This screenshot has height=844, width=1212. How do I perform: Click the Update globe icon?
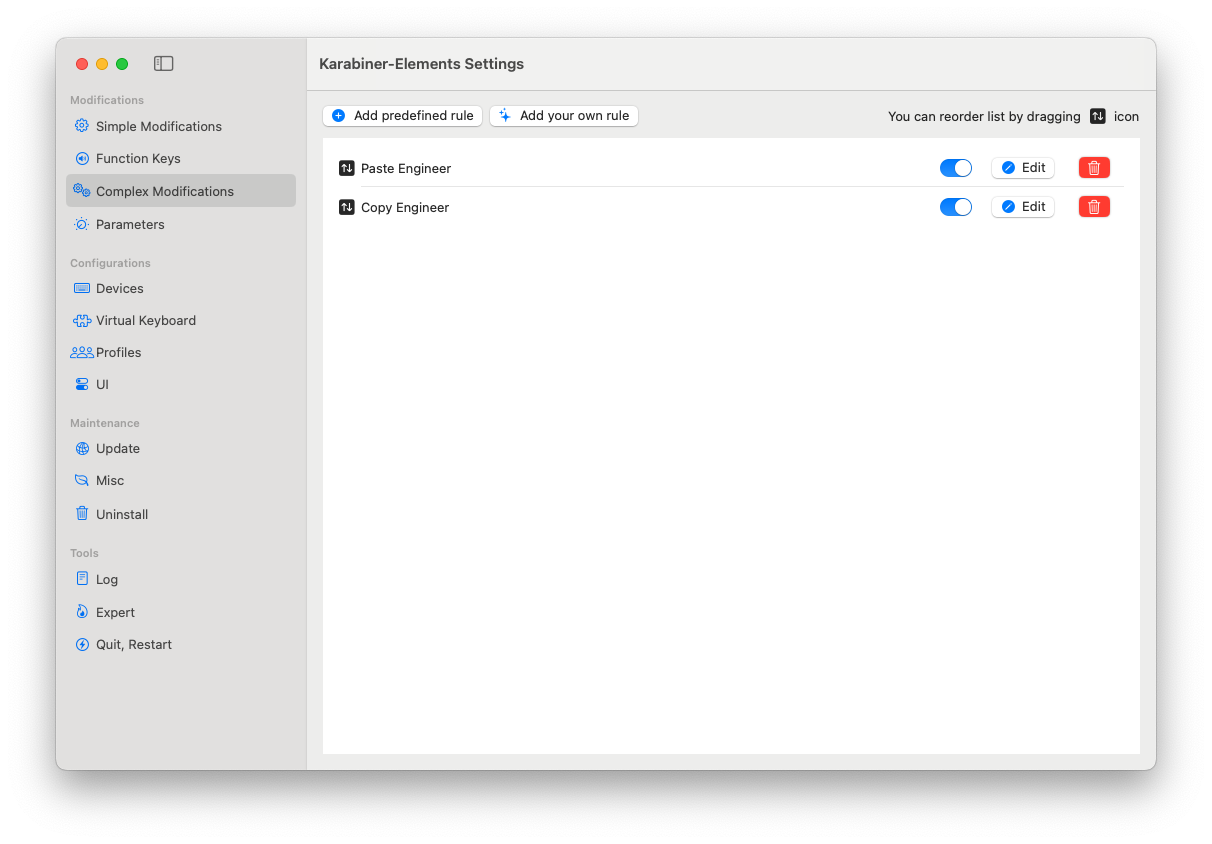82,448
